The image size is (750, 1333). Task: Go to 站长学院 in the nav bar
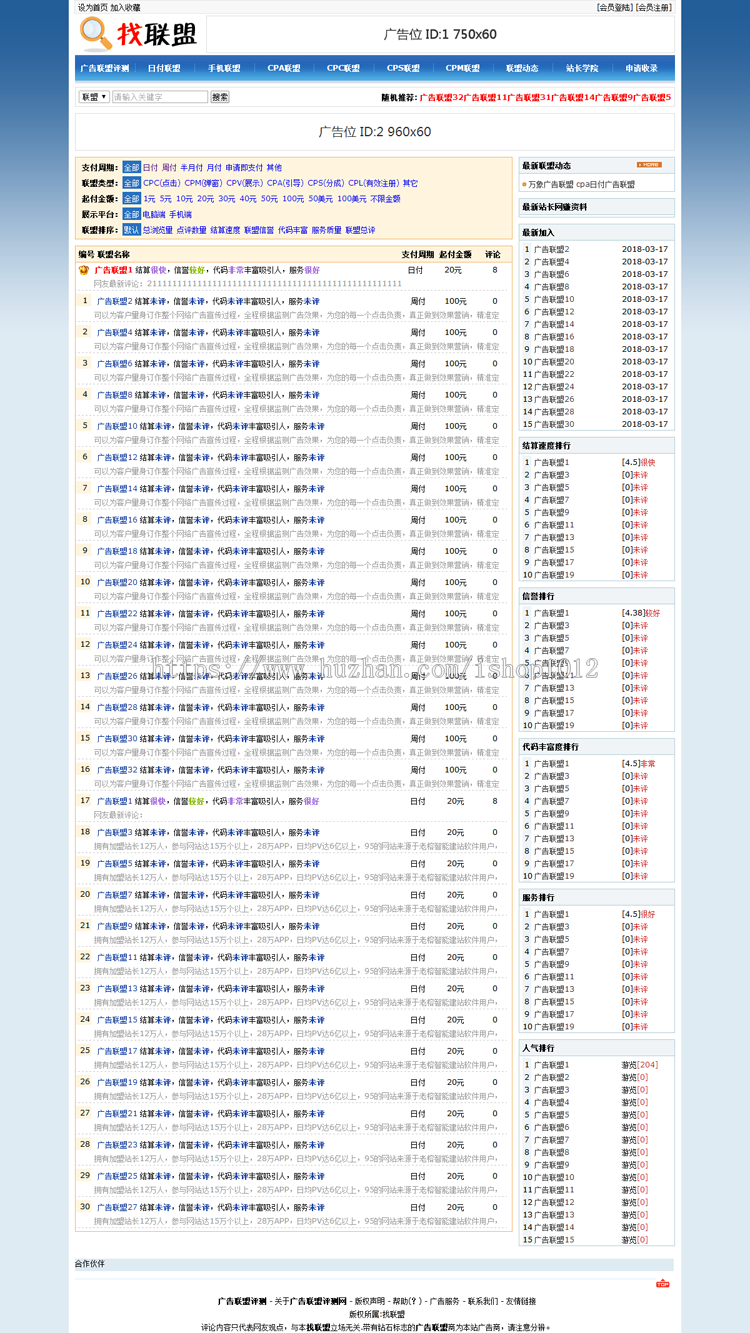[x=581, y=69]
